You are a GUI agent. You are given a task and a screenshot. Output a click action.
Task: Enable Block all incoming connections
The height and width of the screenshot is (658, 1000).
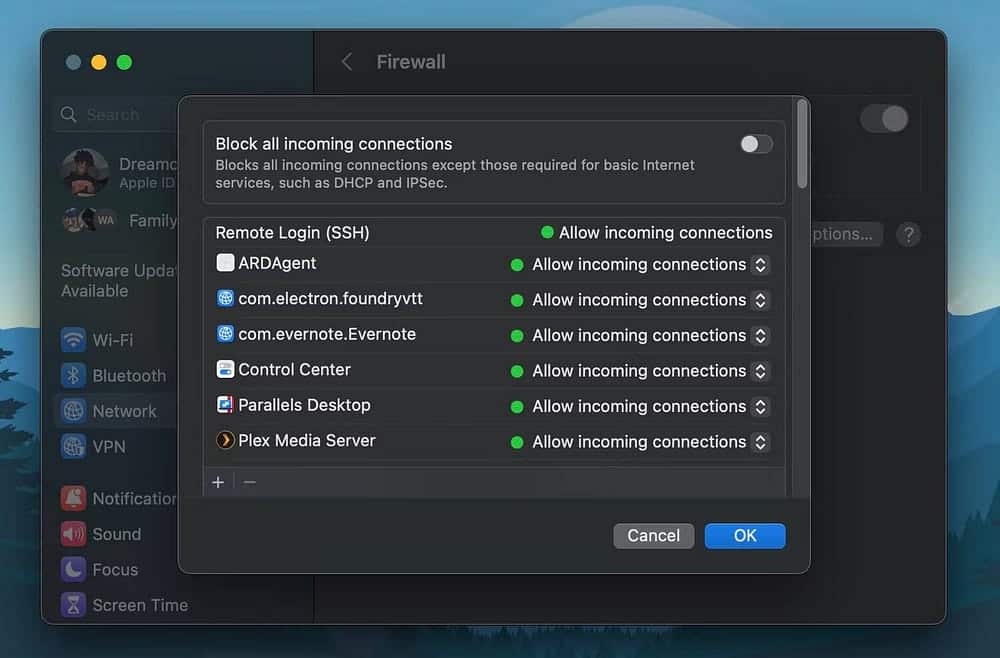756,143
